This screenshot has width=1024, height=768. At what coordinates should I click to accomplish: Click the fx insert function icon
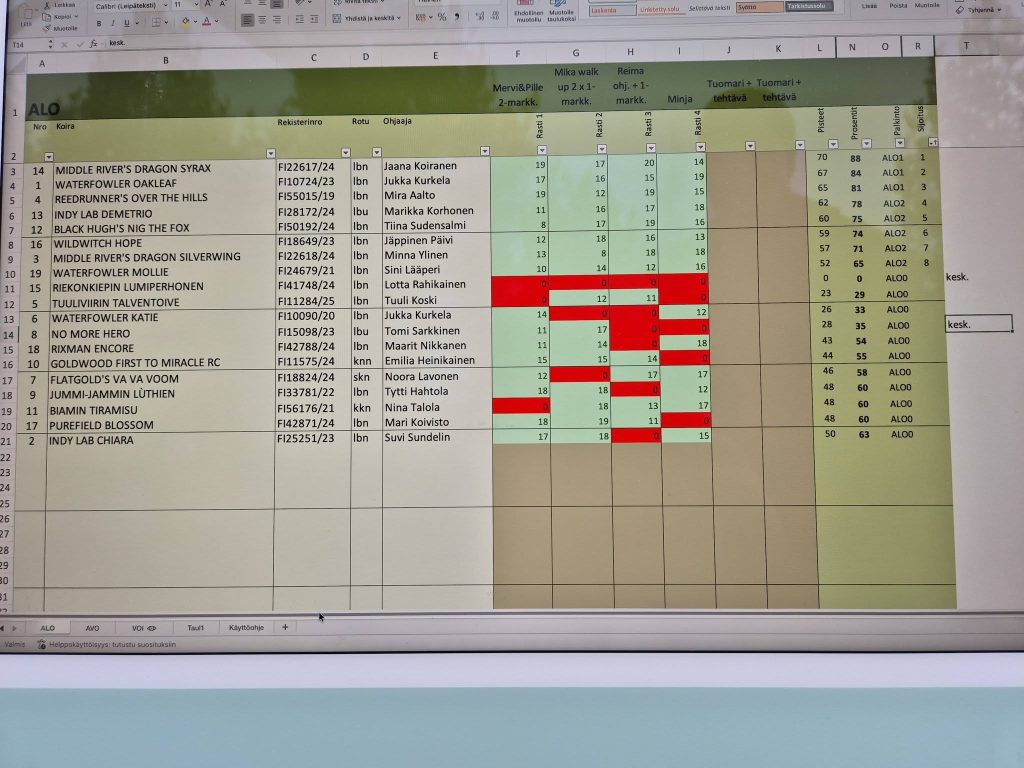(x=93, y=44)
